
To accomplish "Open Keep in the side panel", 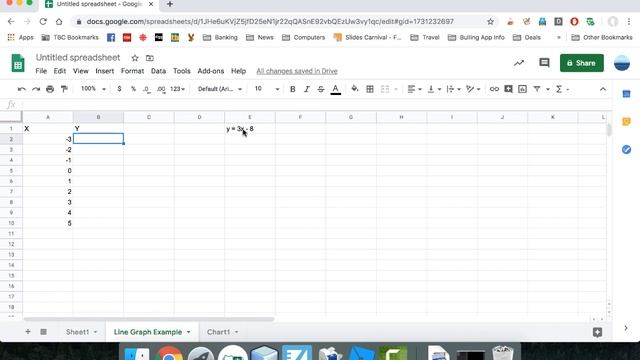I will tap(626, 122).
